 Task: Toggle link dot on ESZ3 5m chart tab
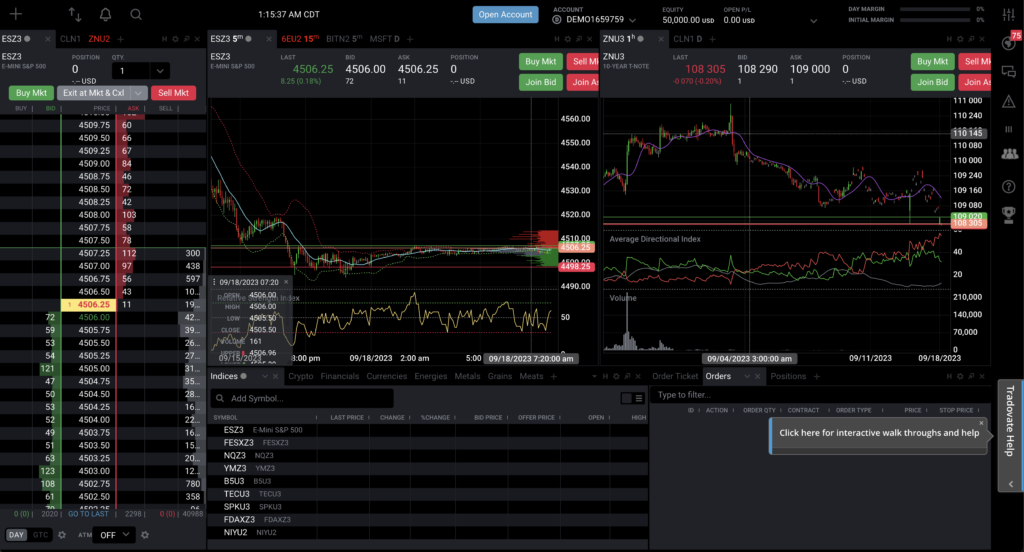[x=249, y=39]
